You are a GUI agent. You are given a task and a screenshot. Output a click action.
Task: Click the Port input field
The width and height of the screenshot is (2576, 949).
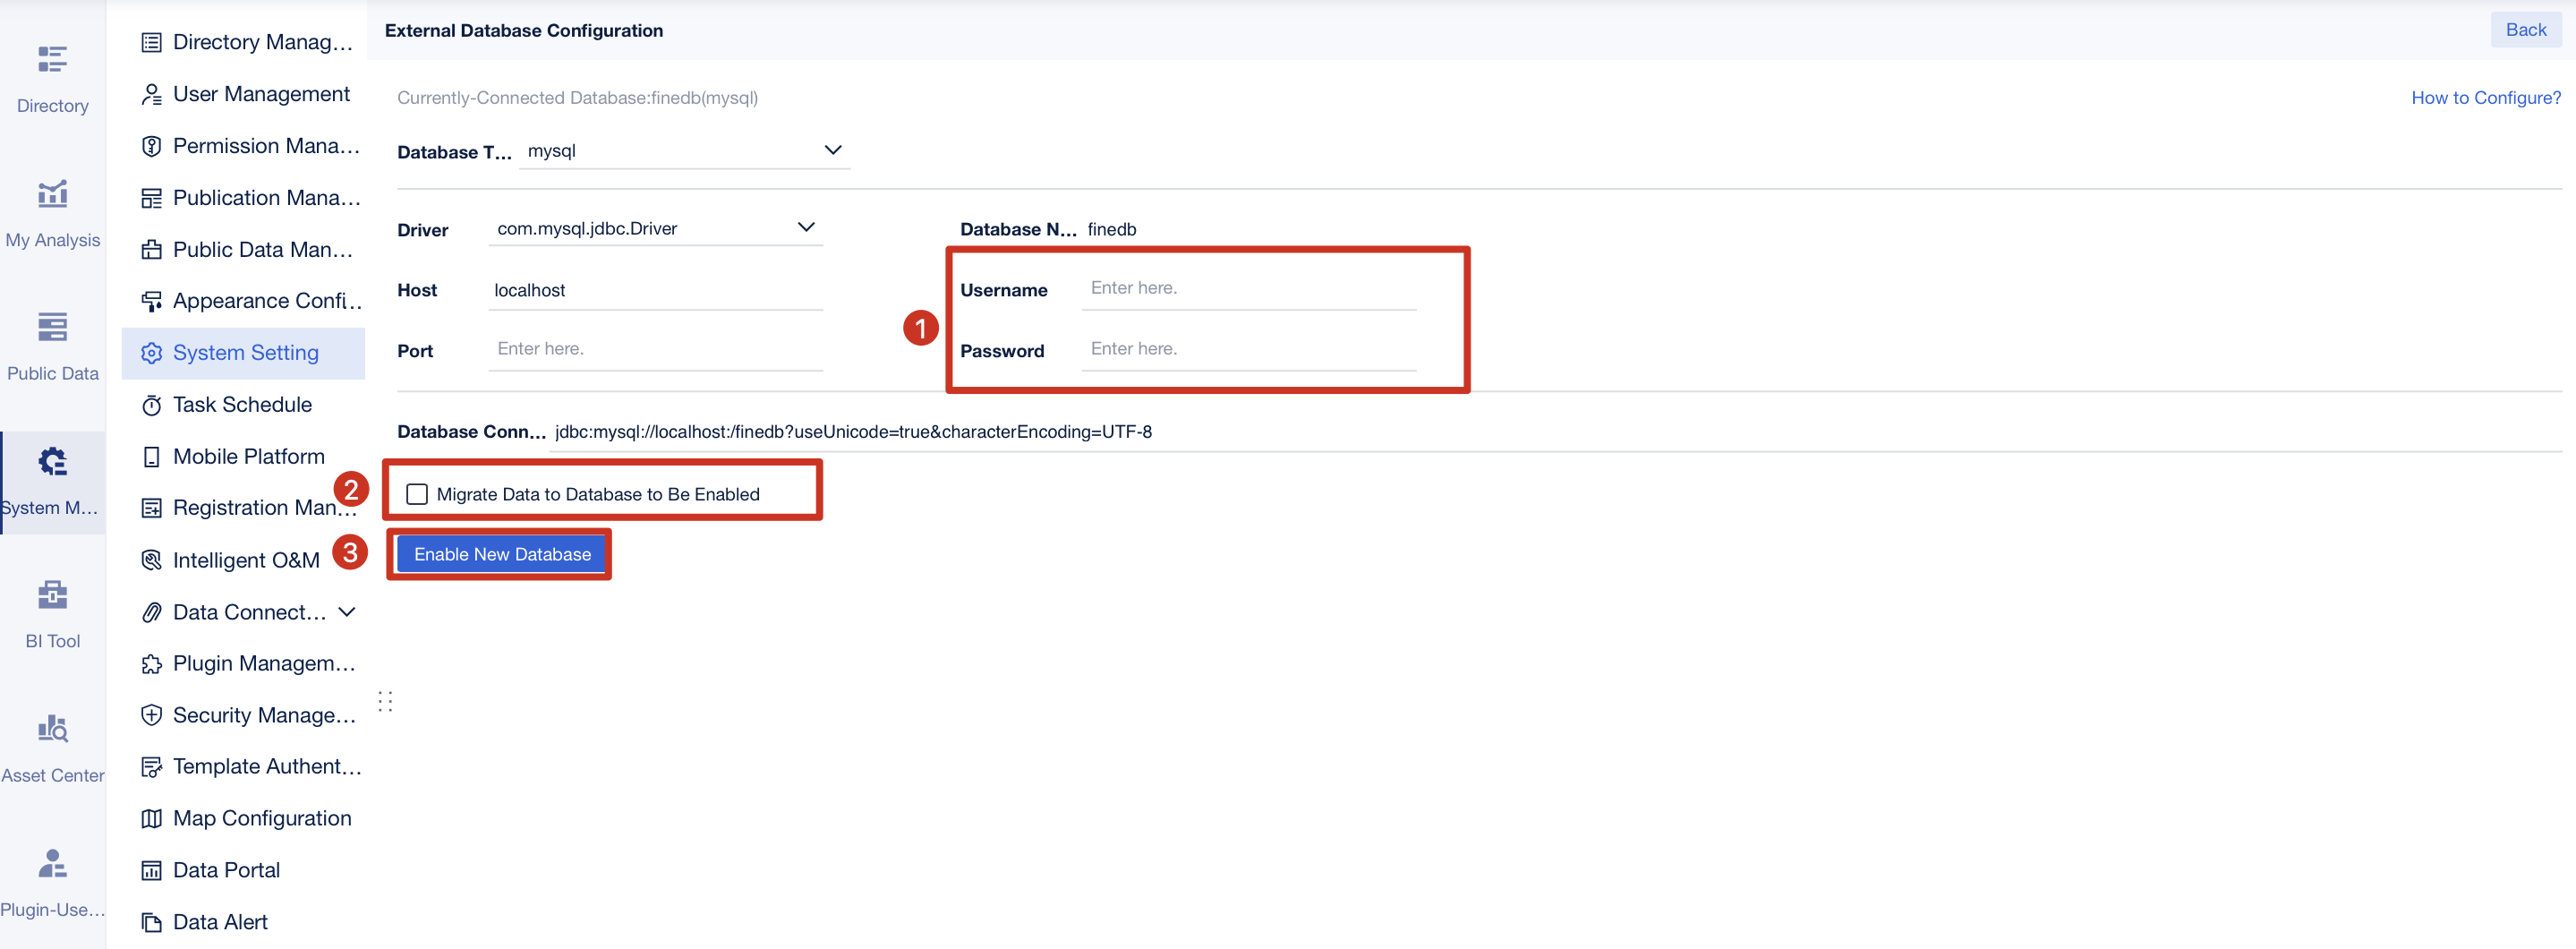pyautogui.click(x=655, y=347)
